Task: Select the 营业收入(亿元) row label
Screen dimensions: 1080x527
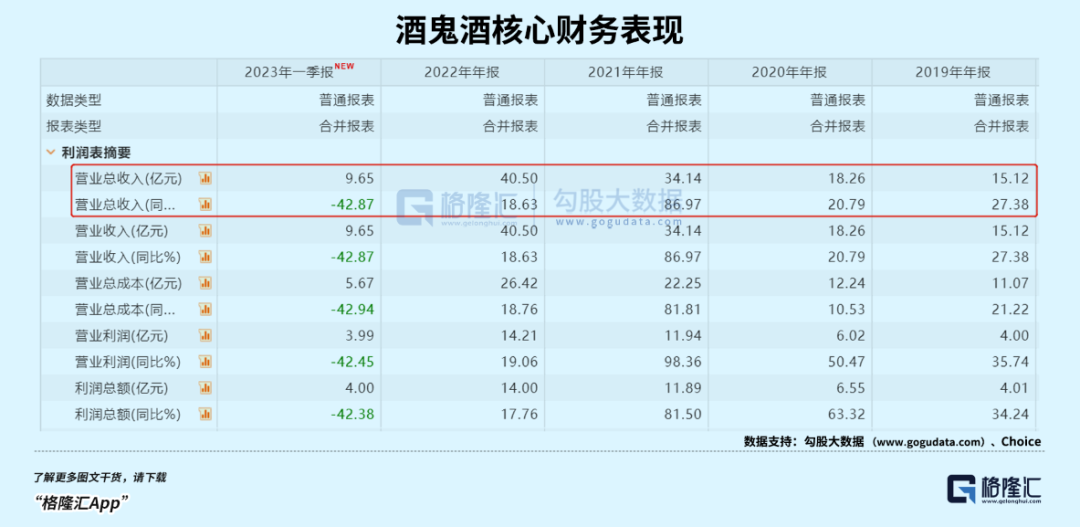Action: [121, 231]
